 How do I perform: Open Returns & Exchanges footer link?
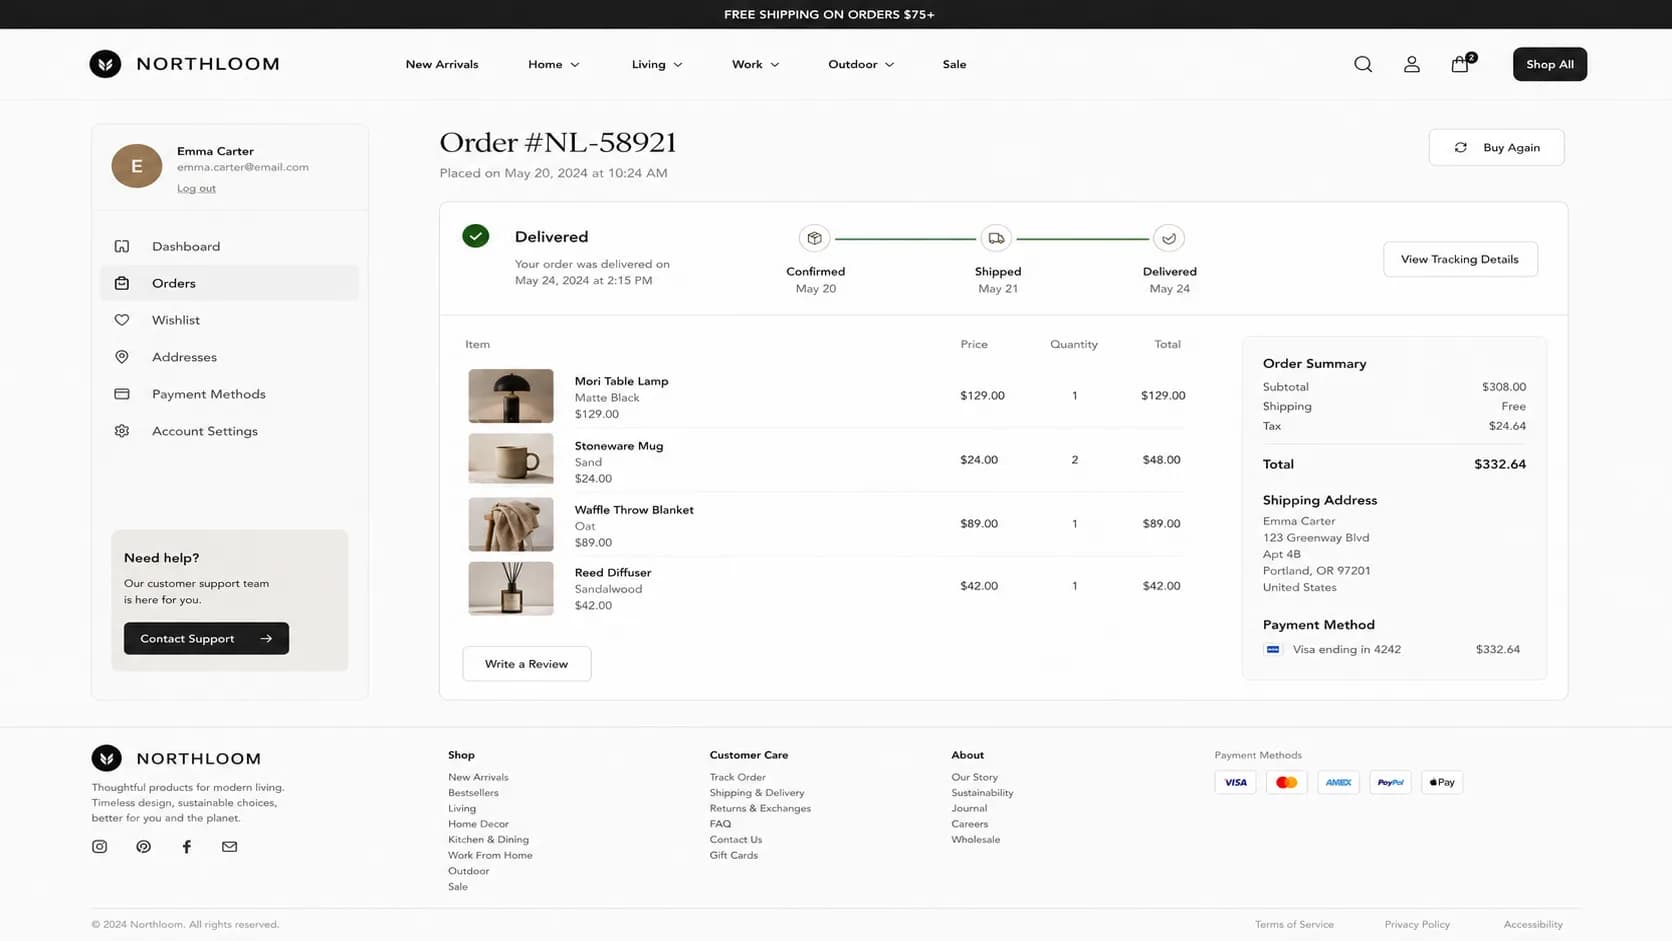(x=760, y=808)
